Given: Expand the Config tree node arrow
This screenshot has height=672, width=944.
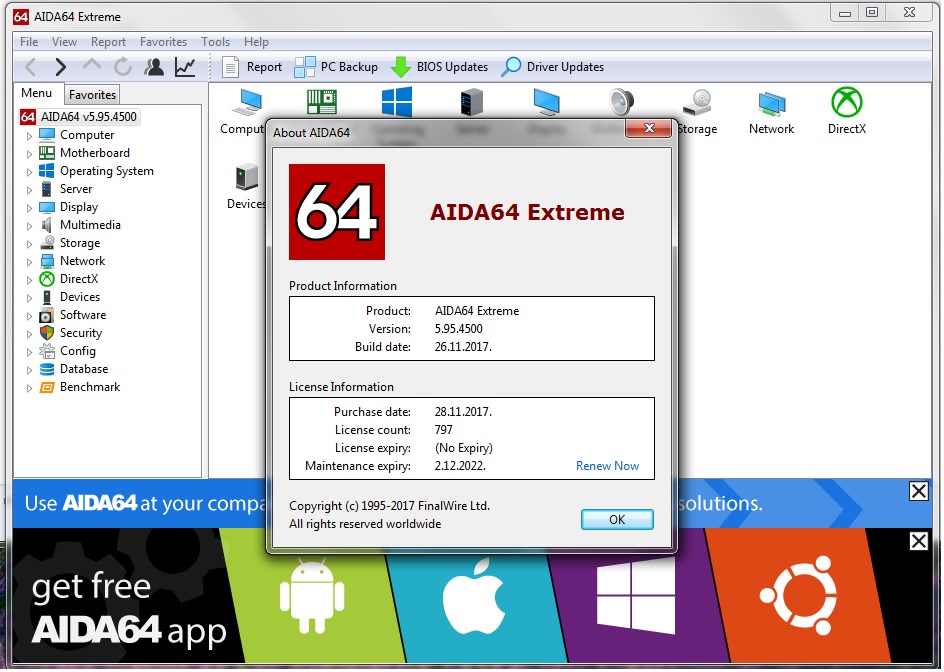Looking at the screenshot, I should pos(29,352).
